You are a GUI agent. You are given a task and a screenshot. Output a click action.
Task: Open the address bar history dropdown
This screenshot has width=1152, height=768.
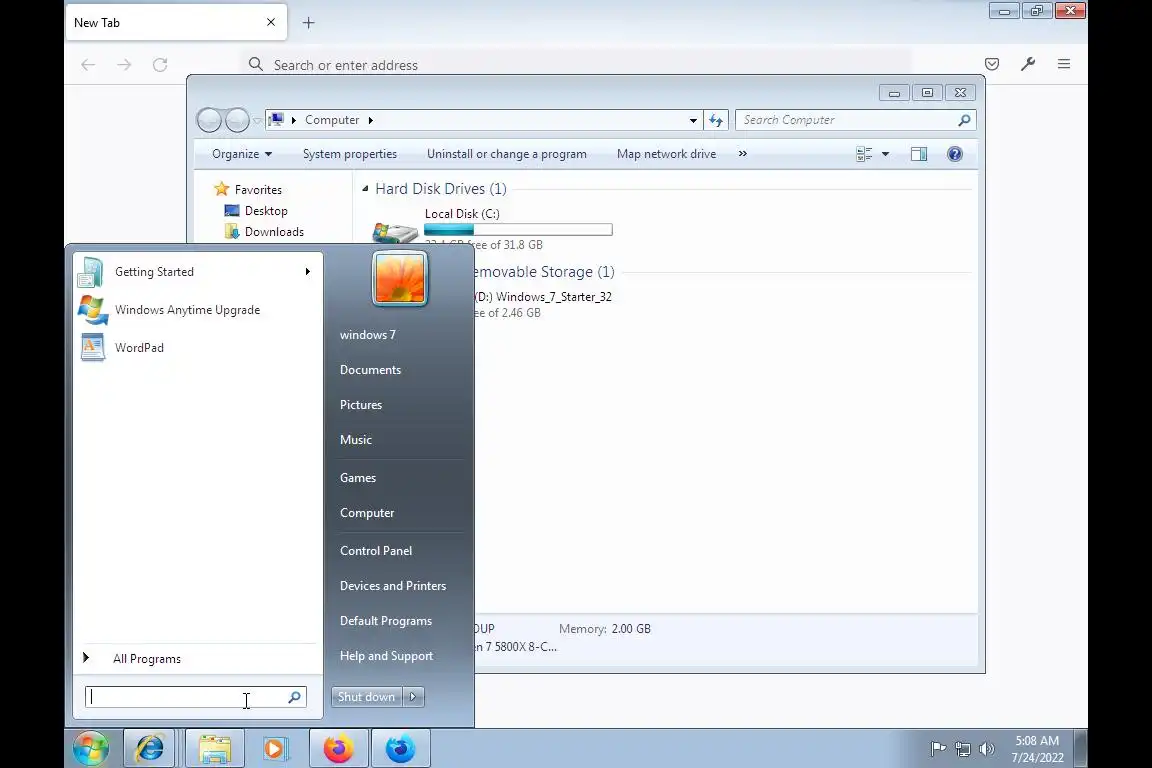coord(693,120)
